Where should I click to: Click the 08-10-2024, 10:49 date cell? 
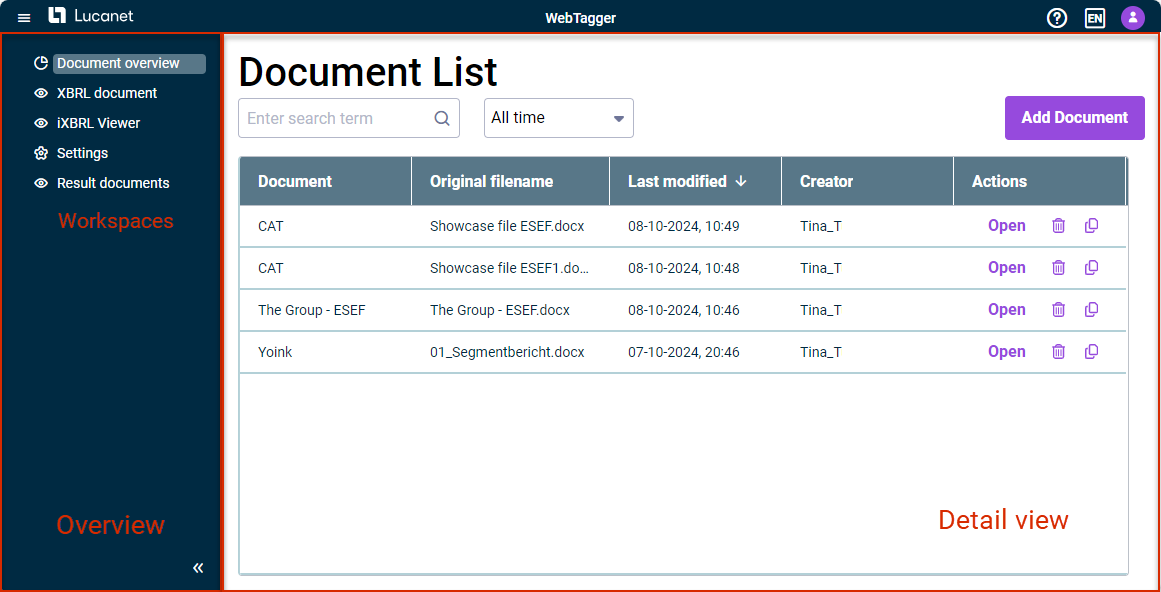683,226
